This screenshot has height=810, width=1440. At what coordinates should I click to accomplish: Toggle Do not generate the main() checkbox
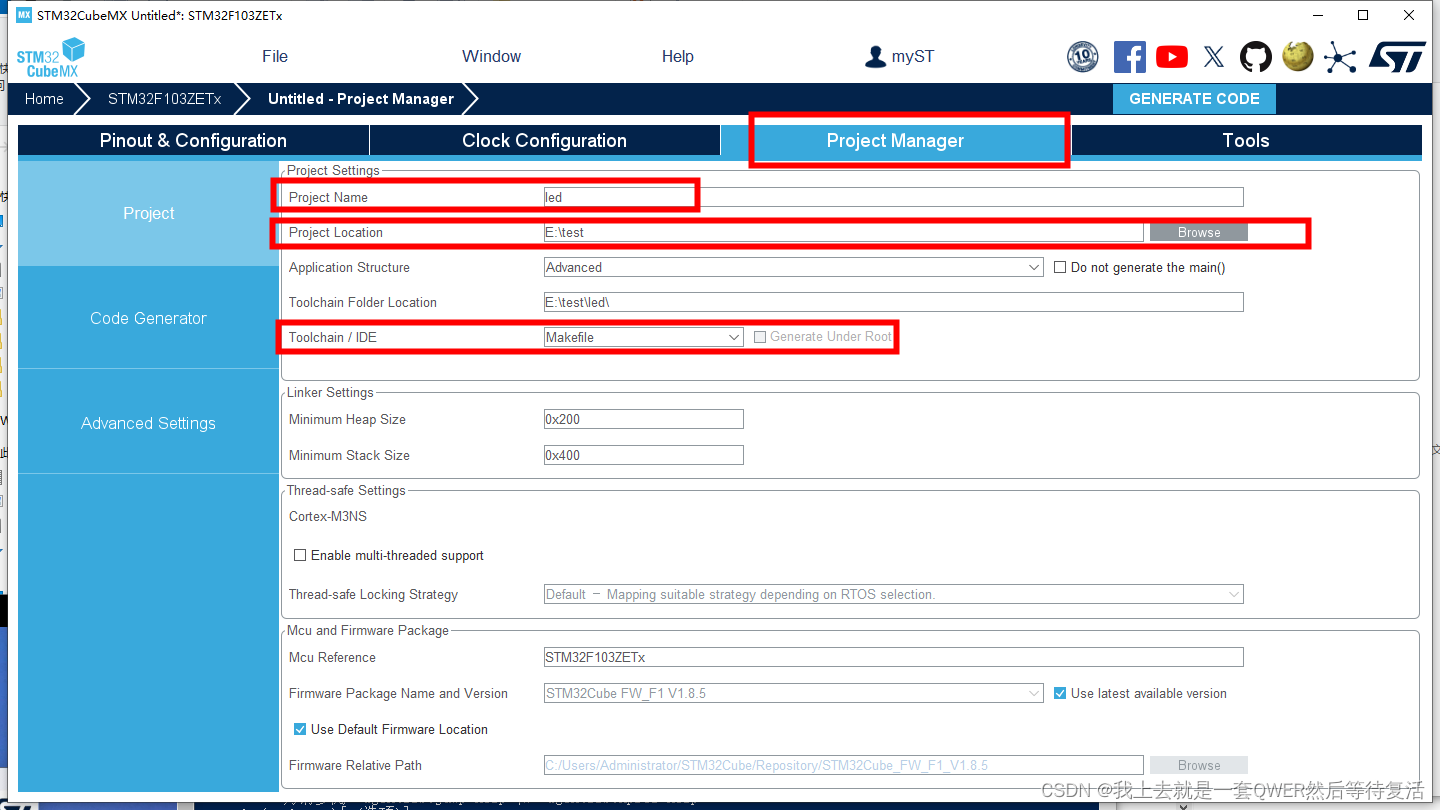pos(1061,267)
